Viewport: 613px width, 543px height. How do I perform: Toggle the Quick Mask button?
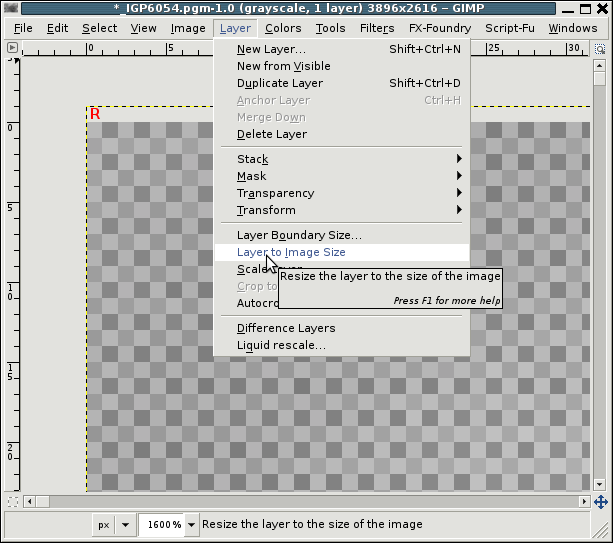pos(13,502)
